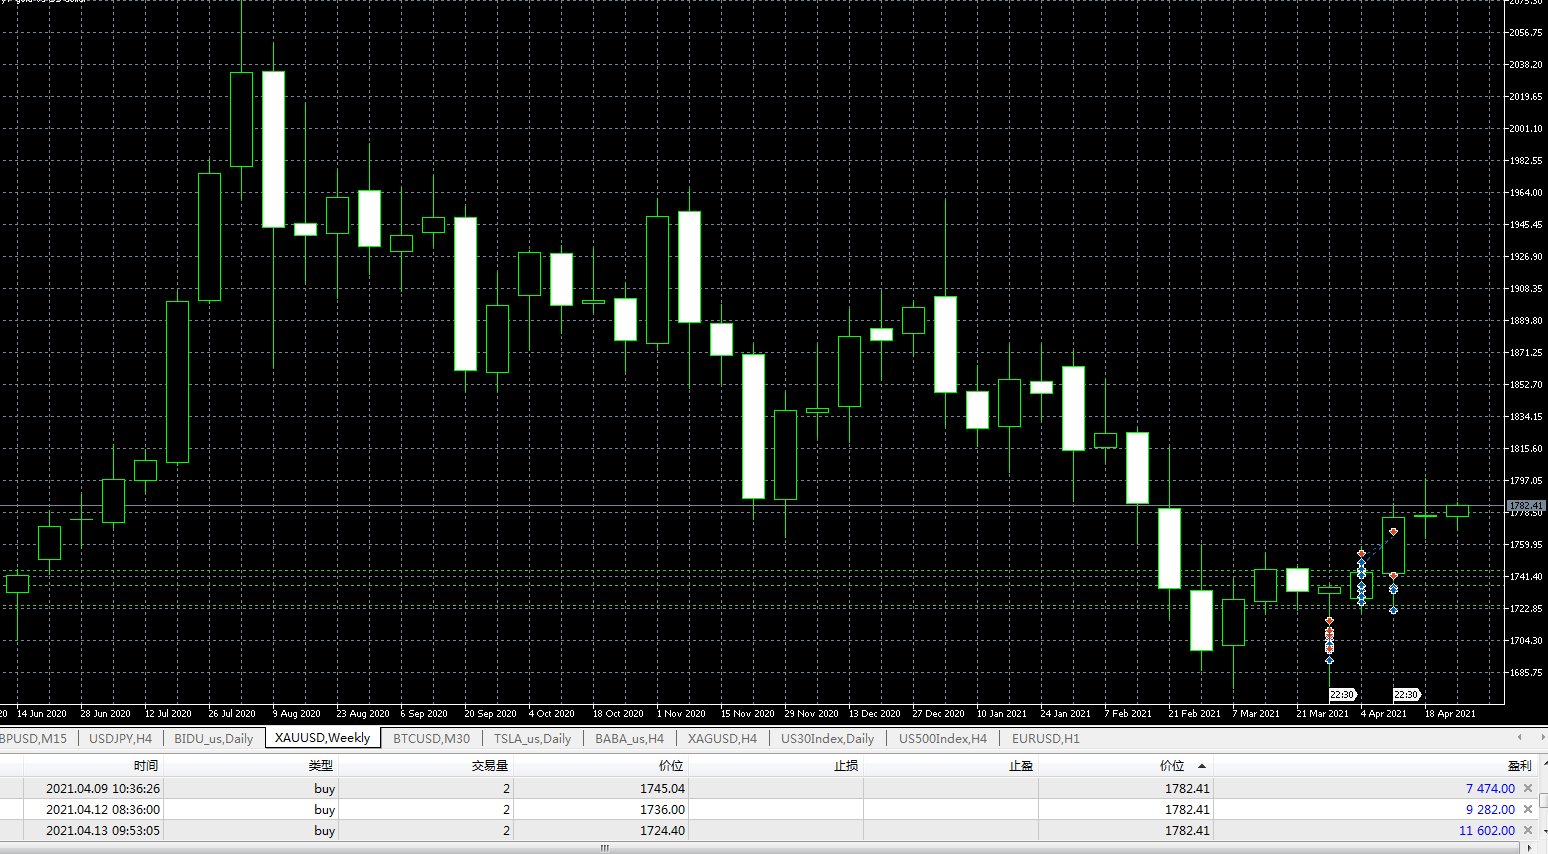This screenshot has height=854, width=1548.
Task: Click the 9 Aug 2020 date label
Action: point(296,714)
